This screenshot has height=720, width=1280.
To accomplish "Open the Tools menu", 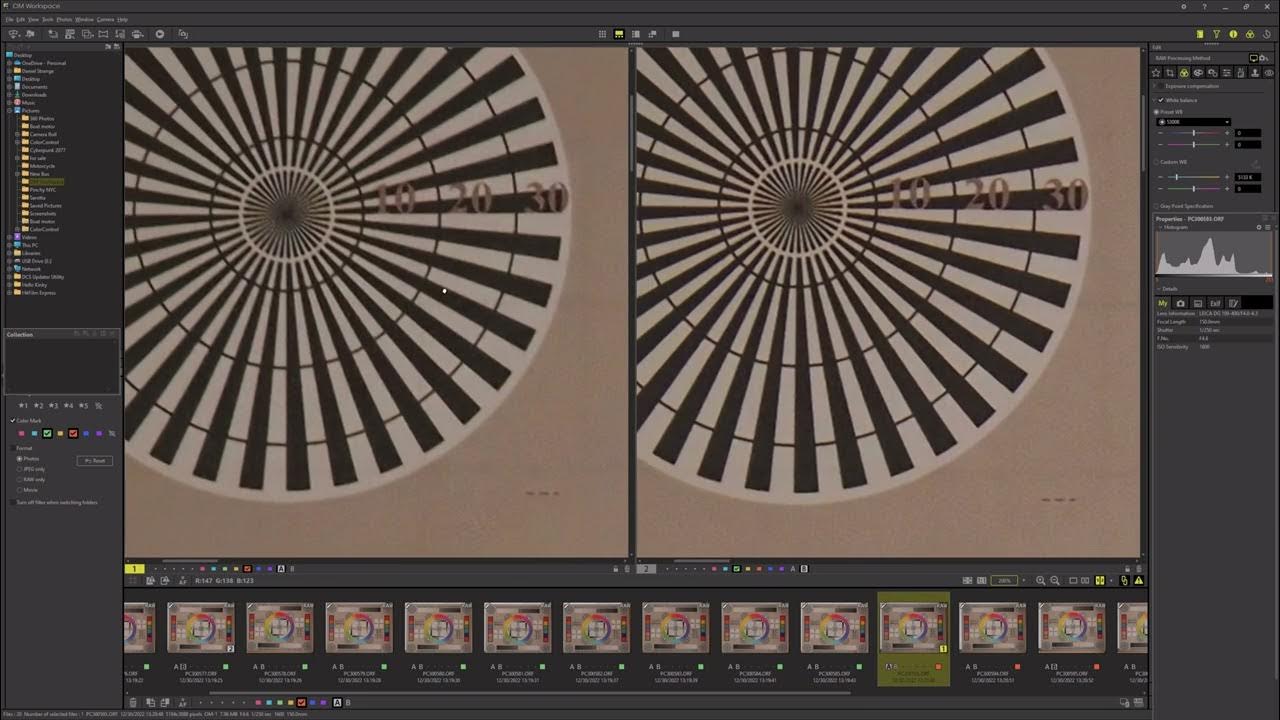I will point(48,19).
